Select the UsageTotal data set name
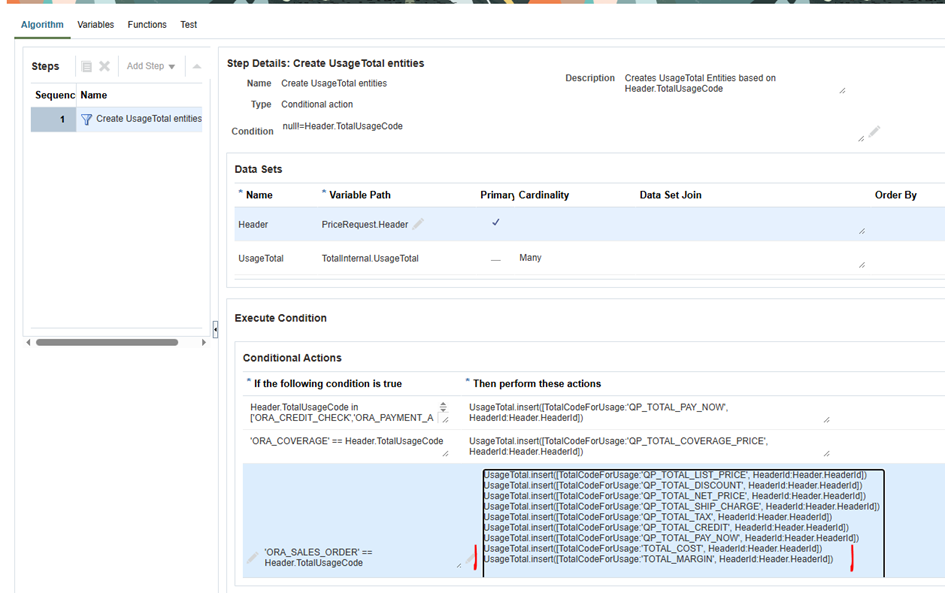945x593 pixels. [261, 258]
